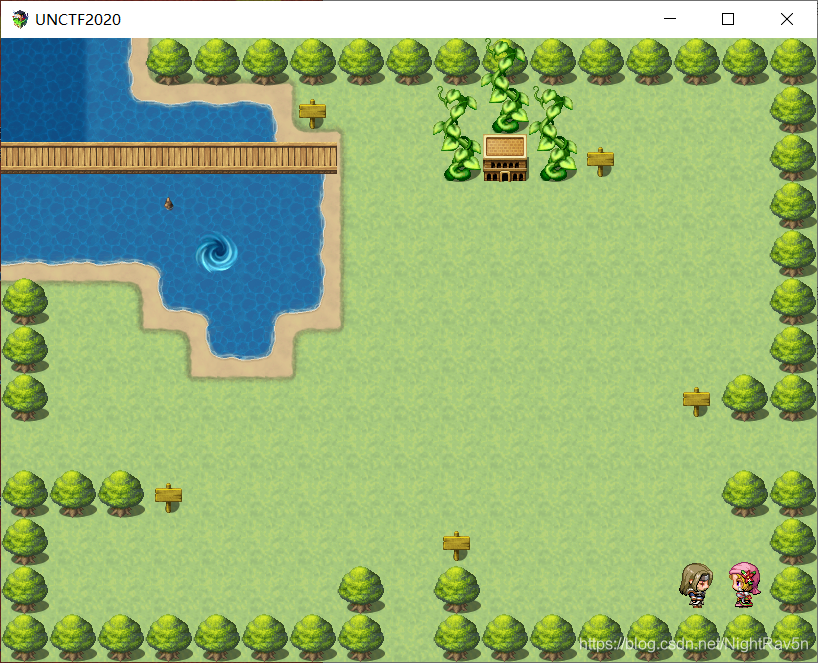Viewport: 818px width, 663px height.
Task: Click the tall middle beanstalk
Action: 504,87
